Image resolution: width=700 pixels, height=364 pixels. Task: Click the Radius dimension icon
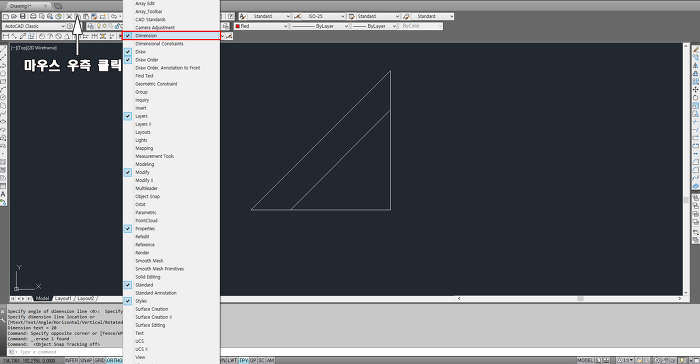point(42,36)
